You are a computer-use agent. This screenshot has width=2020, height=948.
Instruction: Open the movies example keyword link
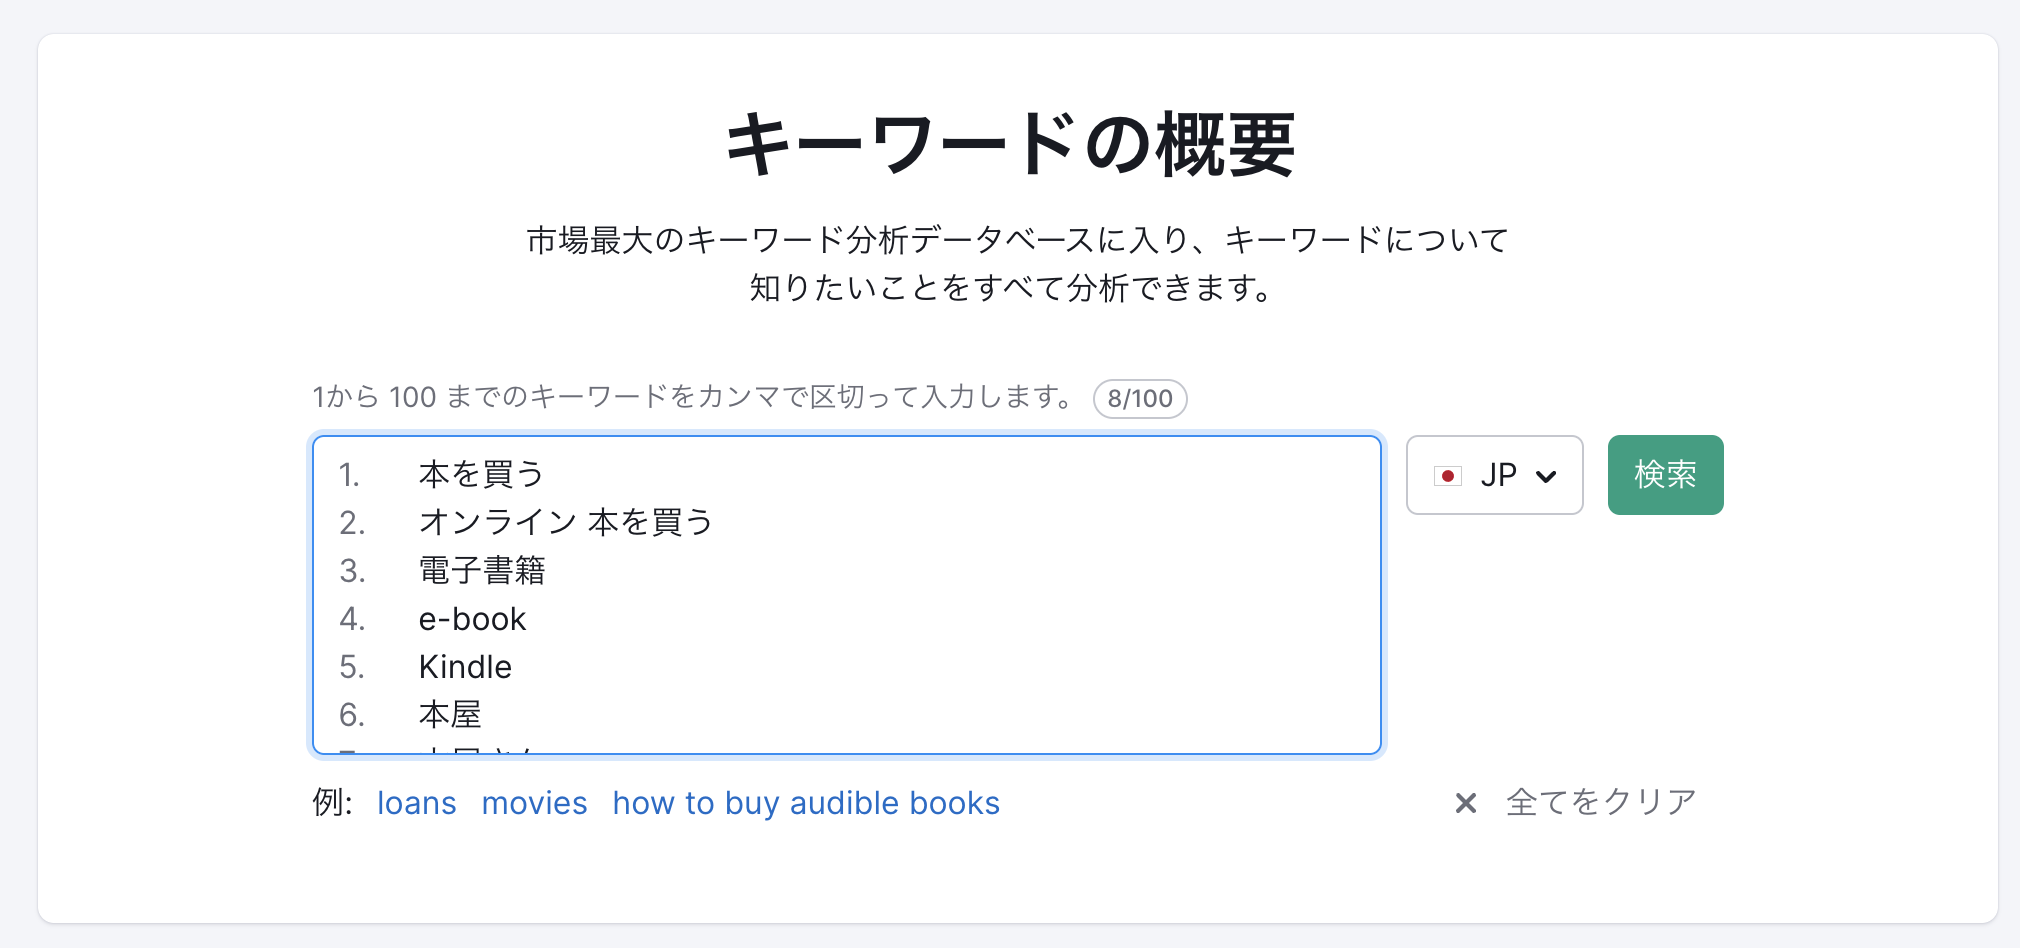(x=534, y=802)
